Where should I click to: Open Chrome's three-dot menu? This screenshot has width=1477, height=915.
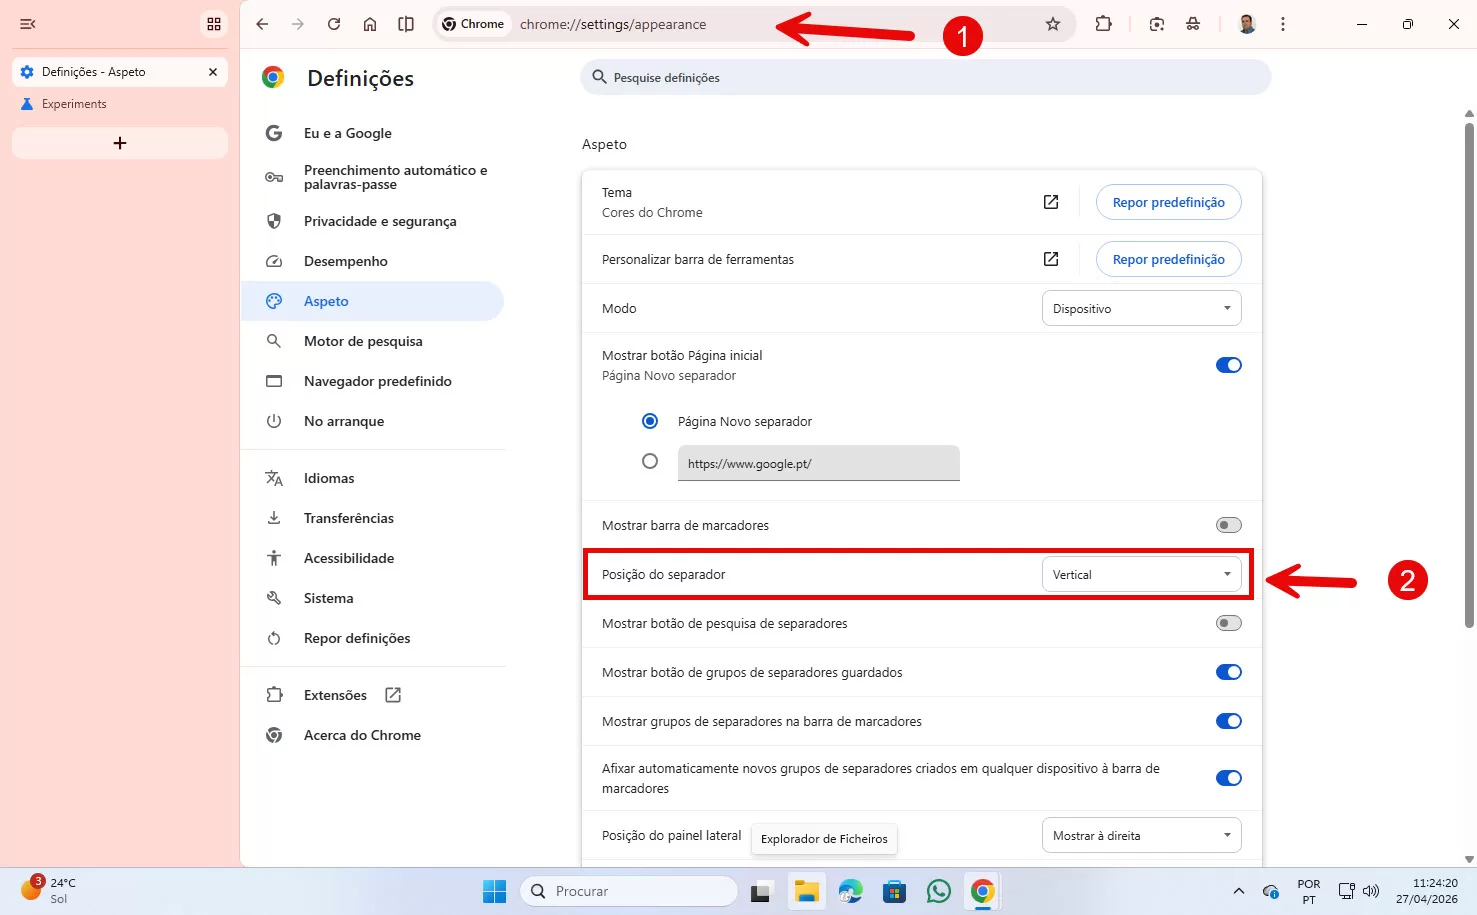click(x=1283, y=24)
